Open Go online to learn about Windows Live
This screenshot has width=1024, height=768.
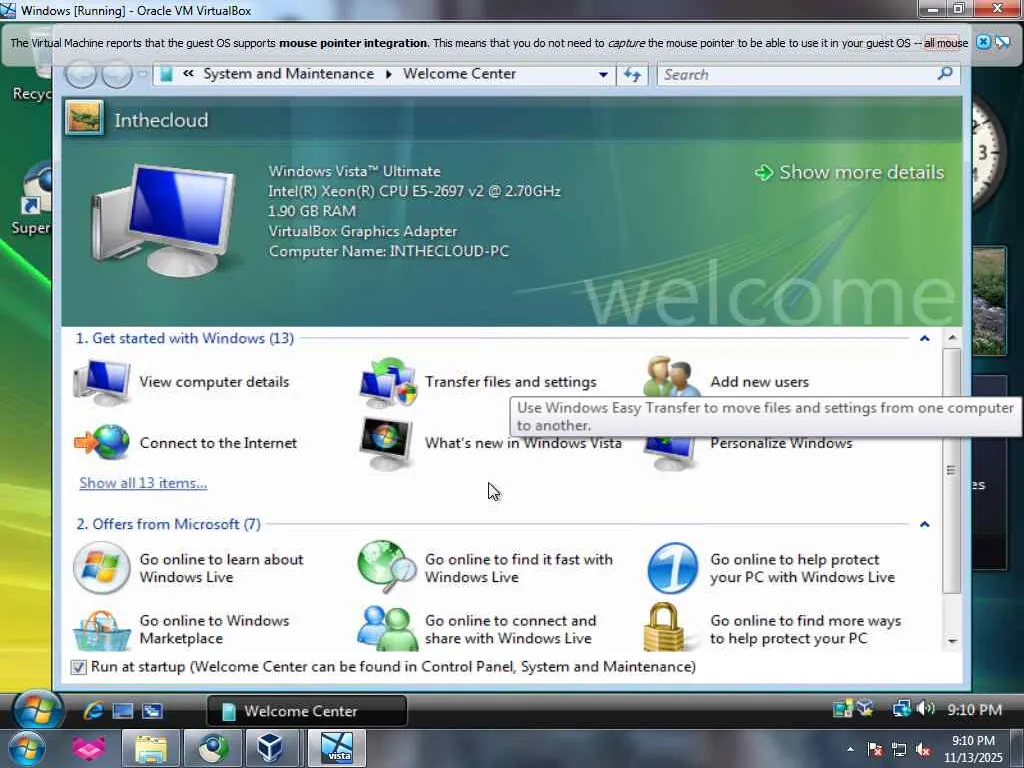point(189,568)
